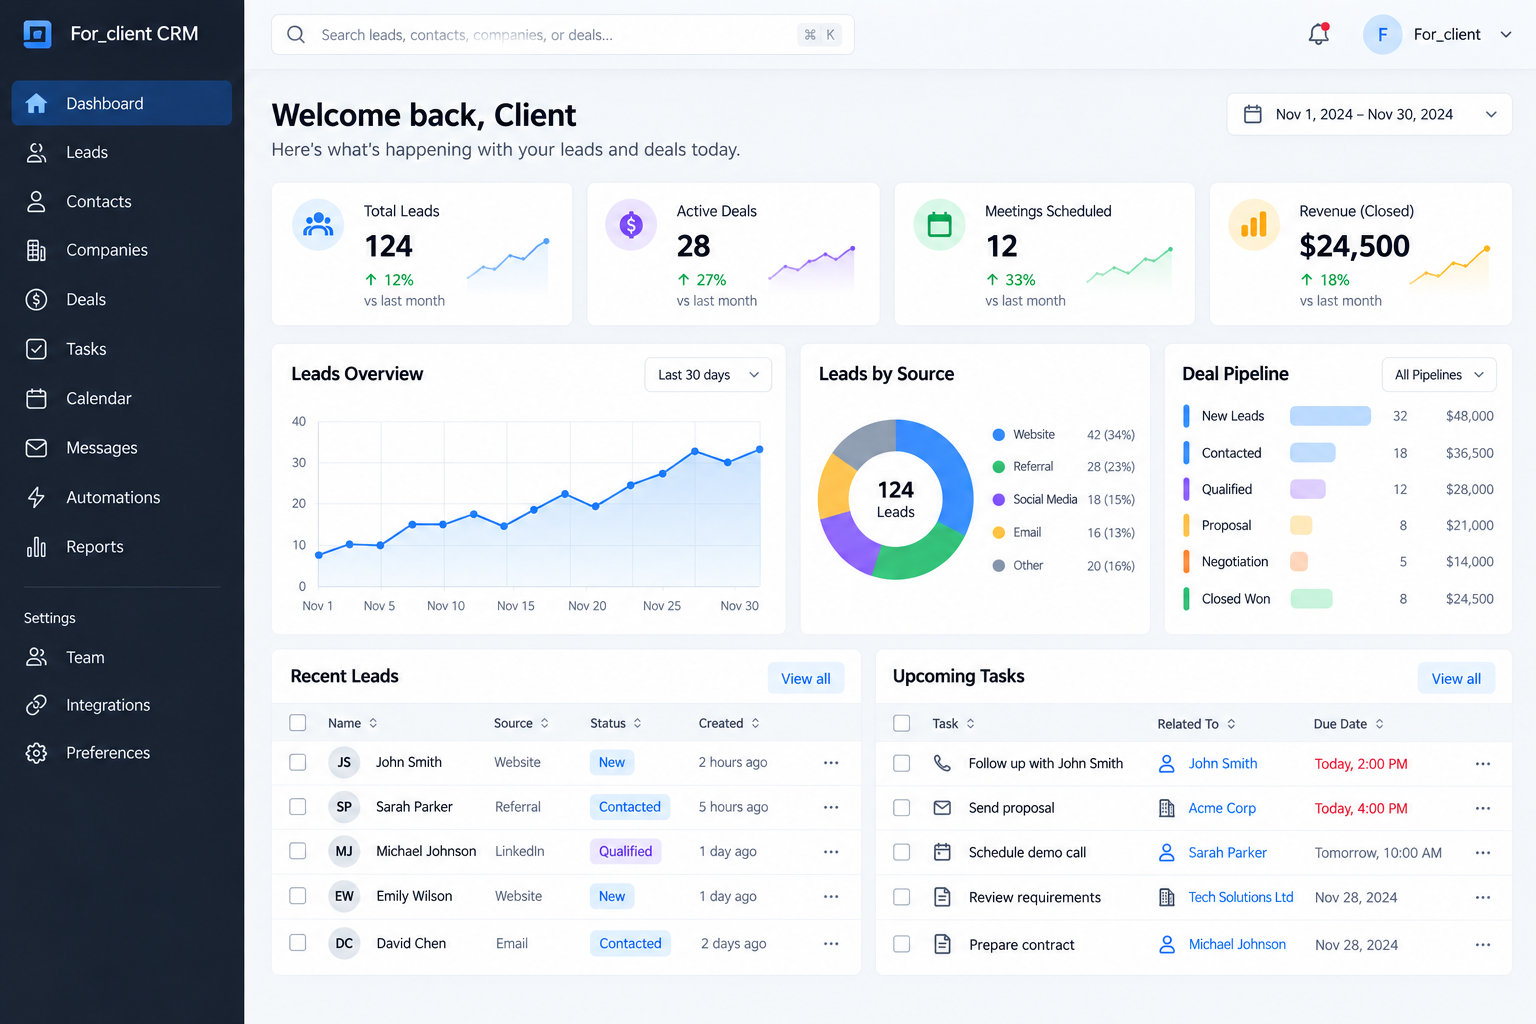Mark Schedule demo call task checkbox
Image resolution: width=1536 pixels, height=1024 pixels.
(x=902, y=852)
